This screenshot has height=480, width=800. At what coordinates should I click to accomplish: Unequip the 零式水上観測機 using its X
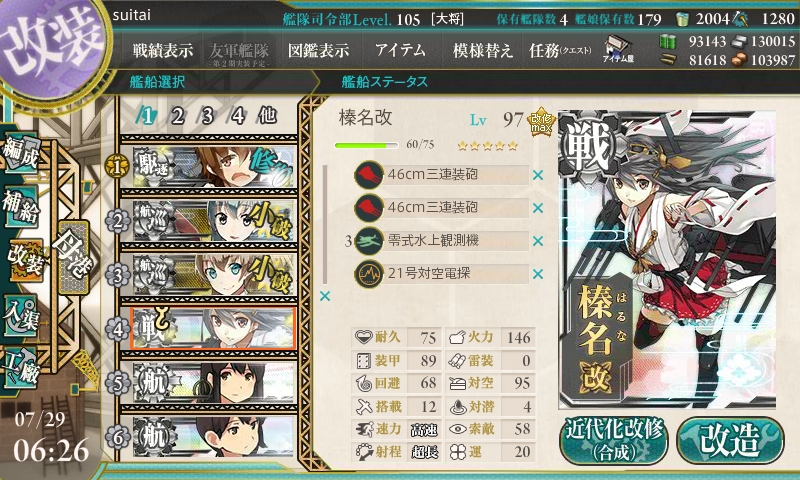click(538, 241)
